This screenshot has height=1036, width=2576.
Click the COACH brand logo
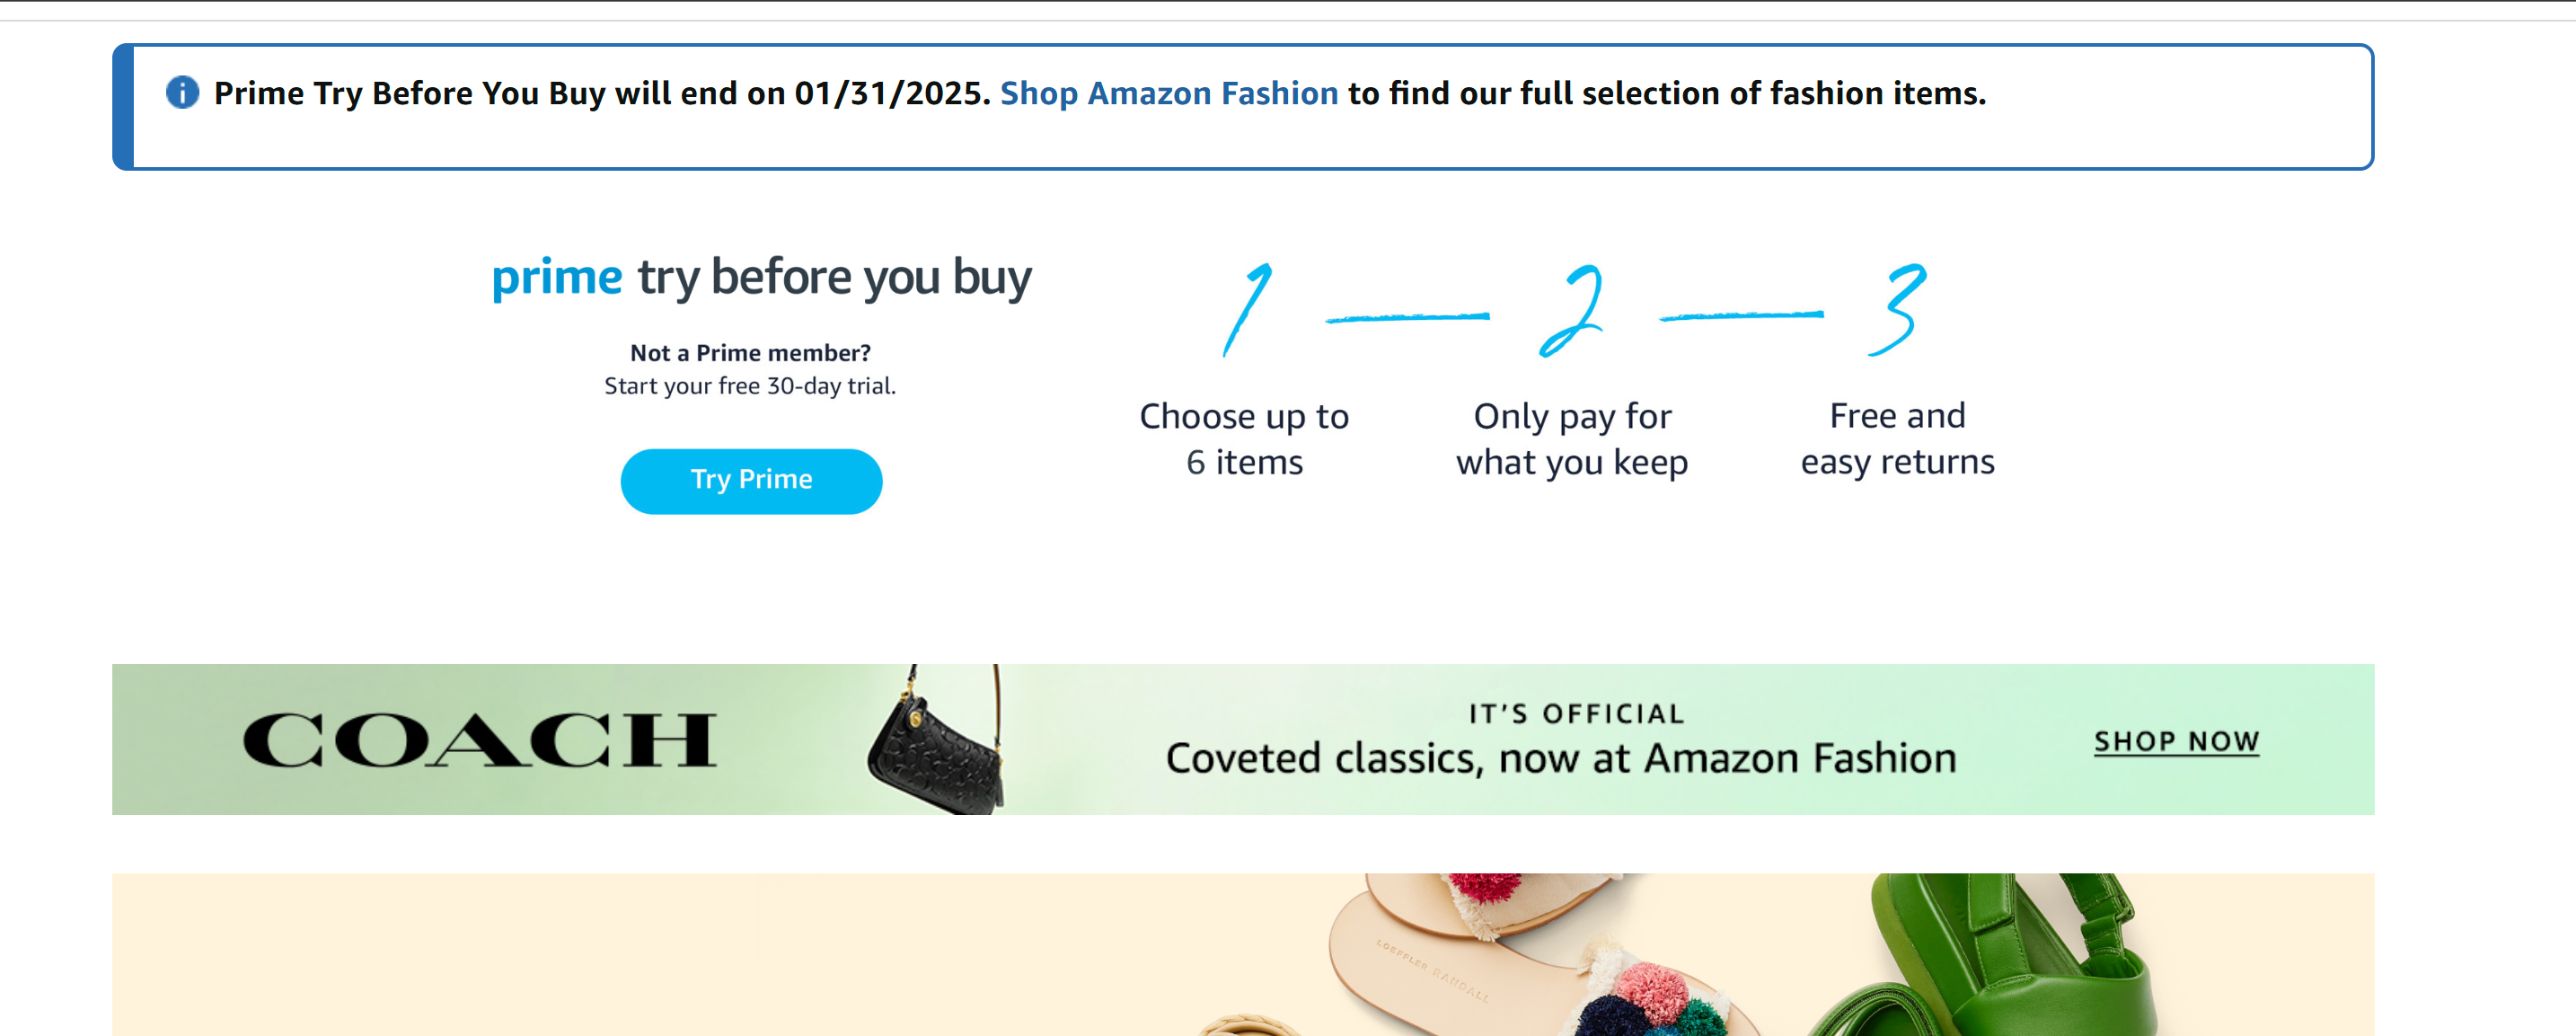coord(480,740)
